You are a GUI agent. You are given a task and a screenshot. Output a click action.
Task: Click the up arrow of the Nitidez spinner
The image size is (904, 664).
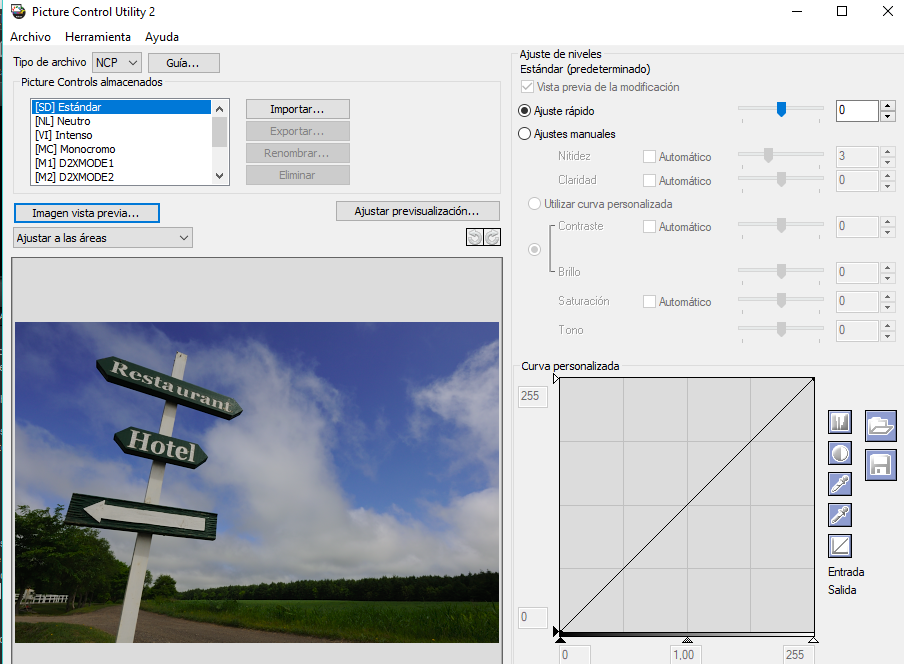[888, 152]
